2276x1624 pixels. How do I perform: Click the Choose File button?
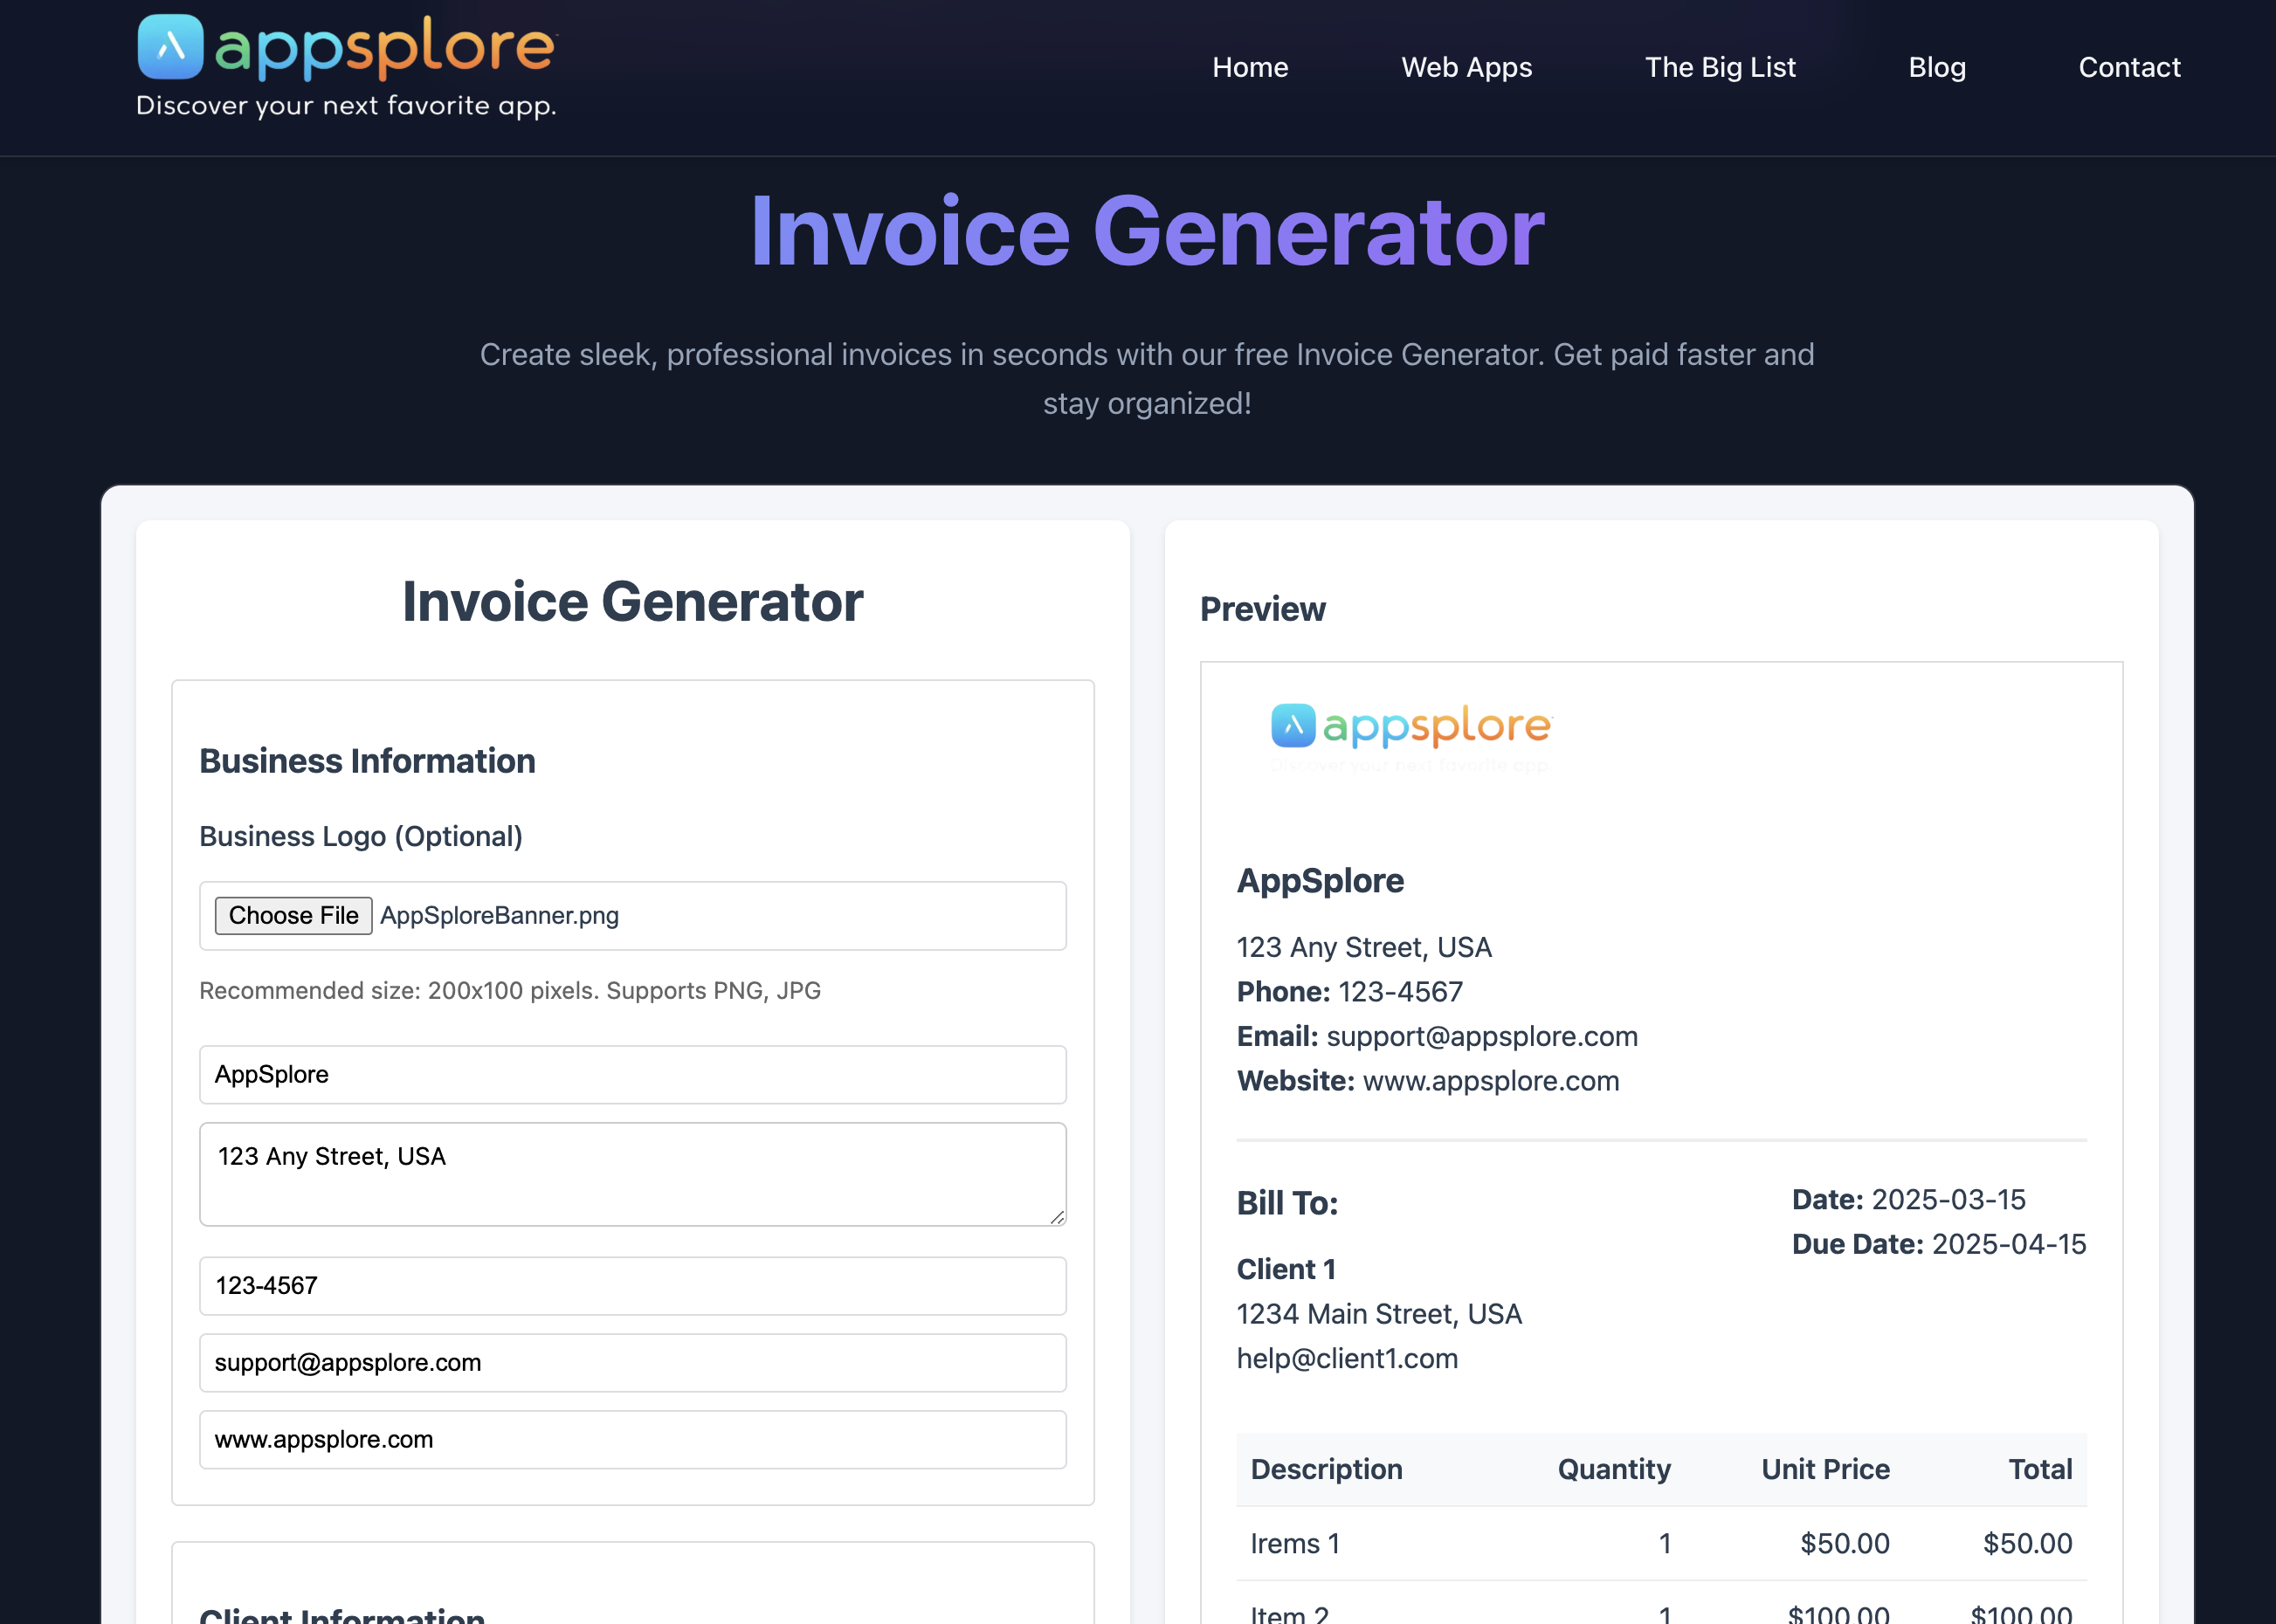[293, 915]
